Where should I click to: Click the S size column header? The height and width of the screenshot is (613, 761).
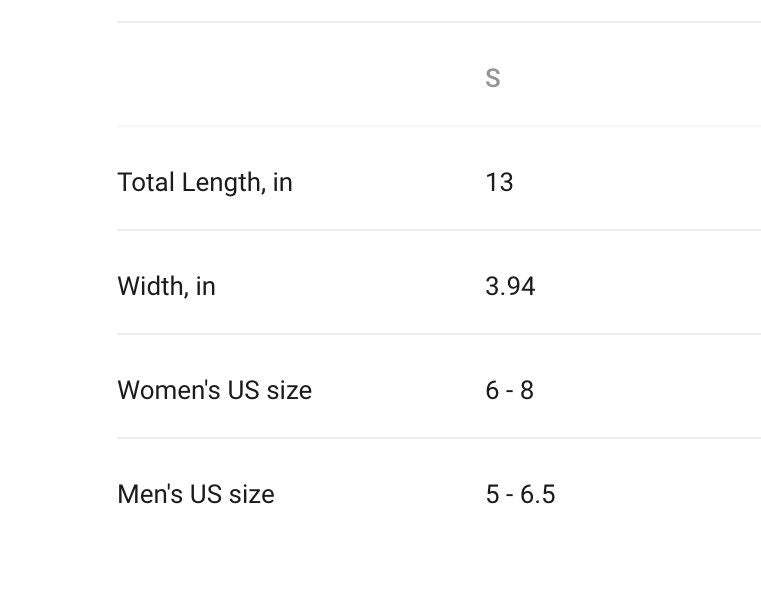click(492, 78)
